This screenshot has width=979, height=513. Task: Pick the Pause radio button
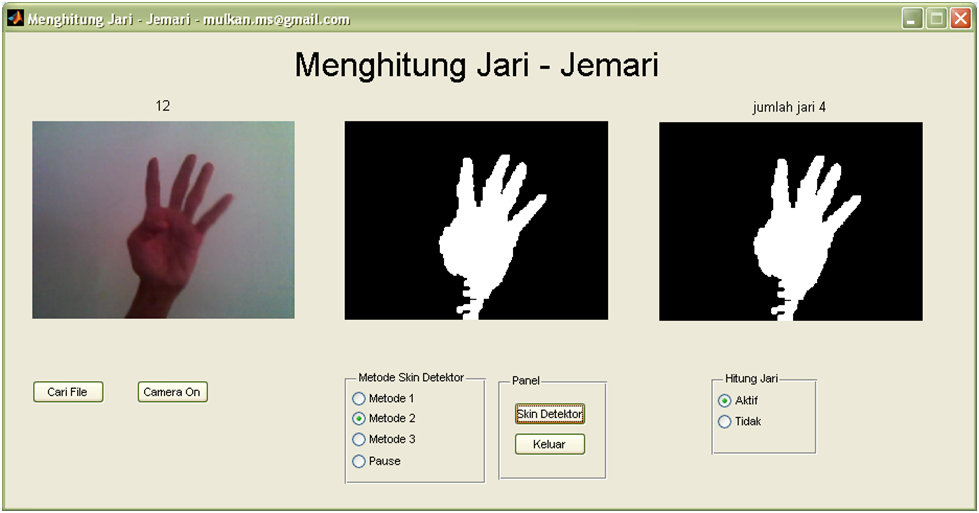(376, 461)
